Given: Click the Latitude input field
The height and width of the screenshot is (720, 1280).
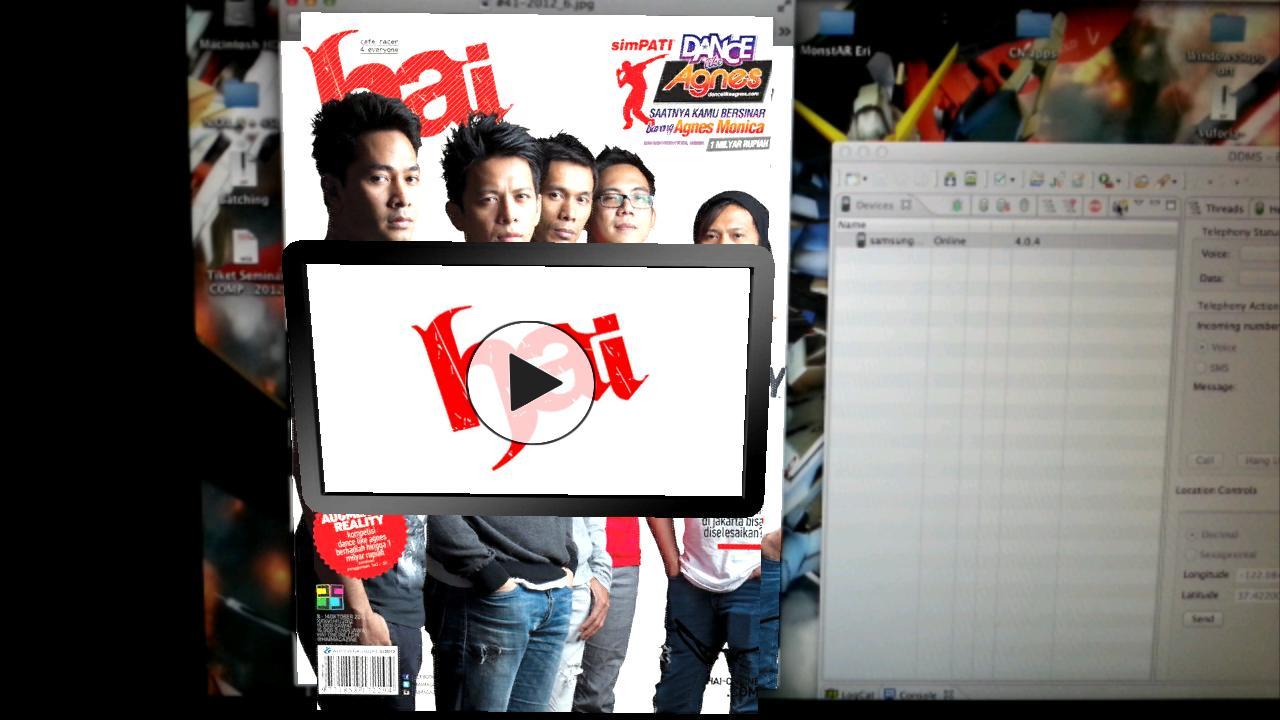Looking at the screenshot, I should pos(1258,595).
